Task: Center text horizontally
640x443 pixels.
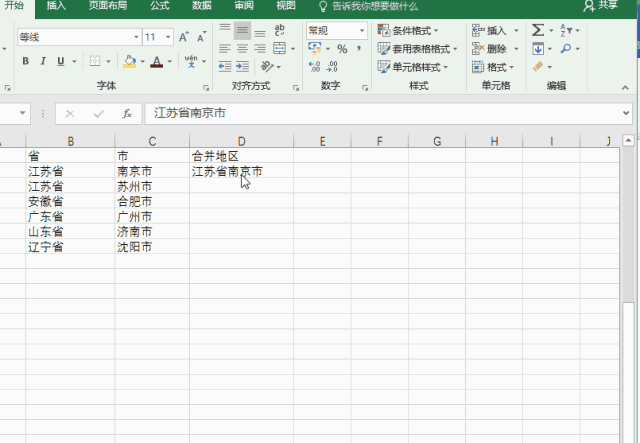Action: coord(242,49)
